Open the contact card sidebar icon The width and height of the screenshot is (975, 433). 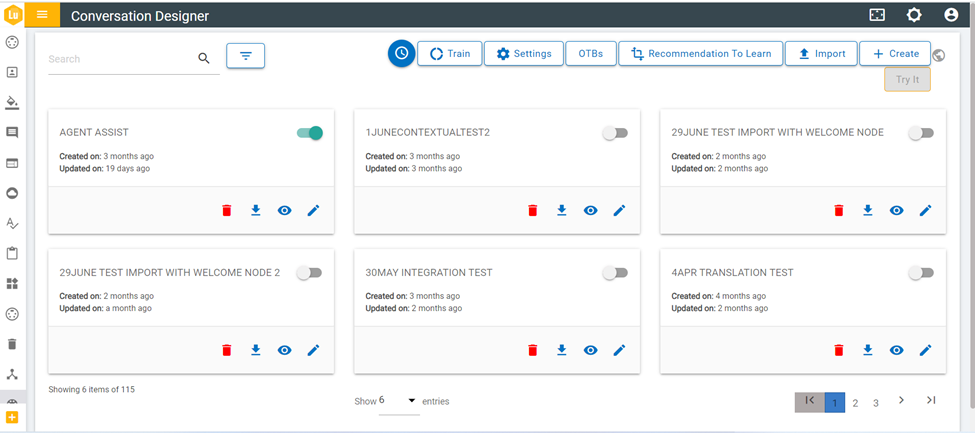(12, 73)
